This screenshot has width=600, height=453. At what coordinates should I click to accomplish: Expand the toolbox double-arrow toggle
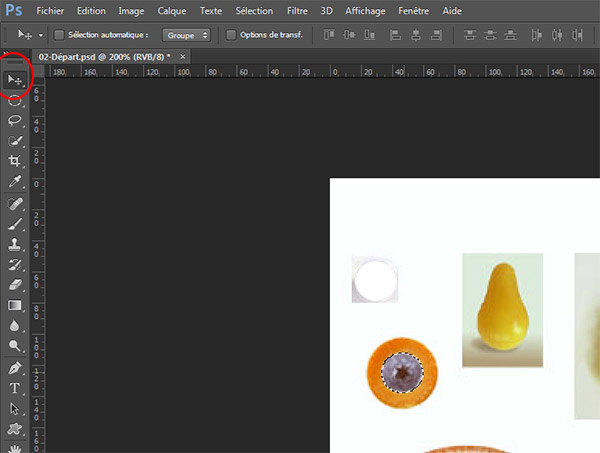5,53
